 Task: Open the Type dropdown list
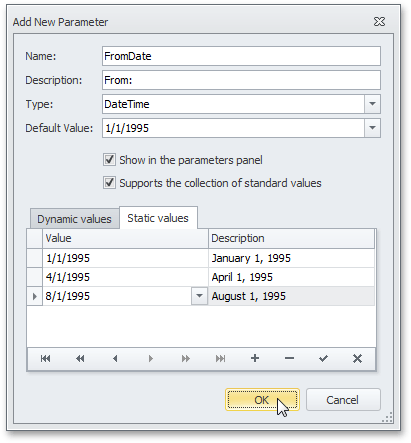pos(372,104)
